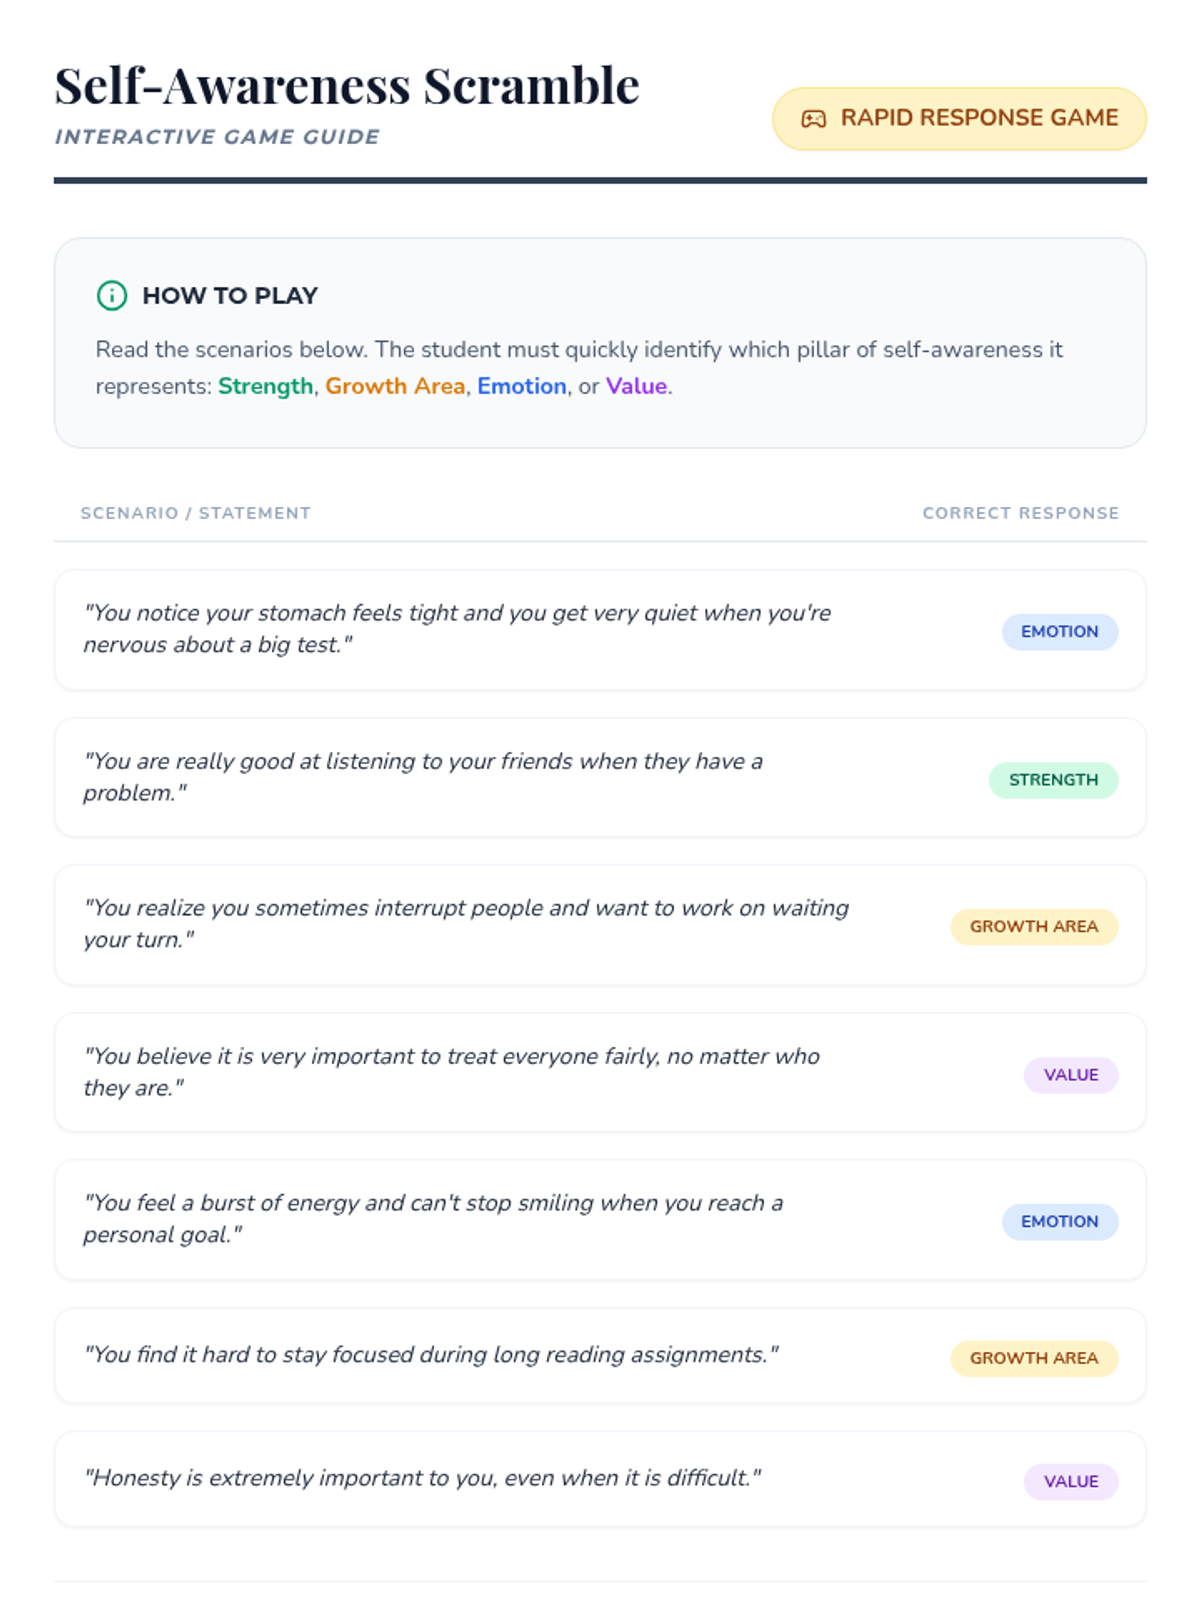Select the blue Emotion keyword
Image resolution: width=1200 pixels, height=1600 pixels.
pyautogui.click(x=521, y=386)
